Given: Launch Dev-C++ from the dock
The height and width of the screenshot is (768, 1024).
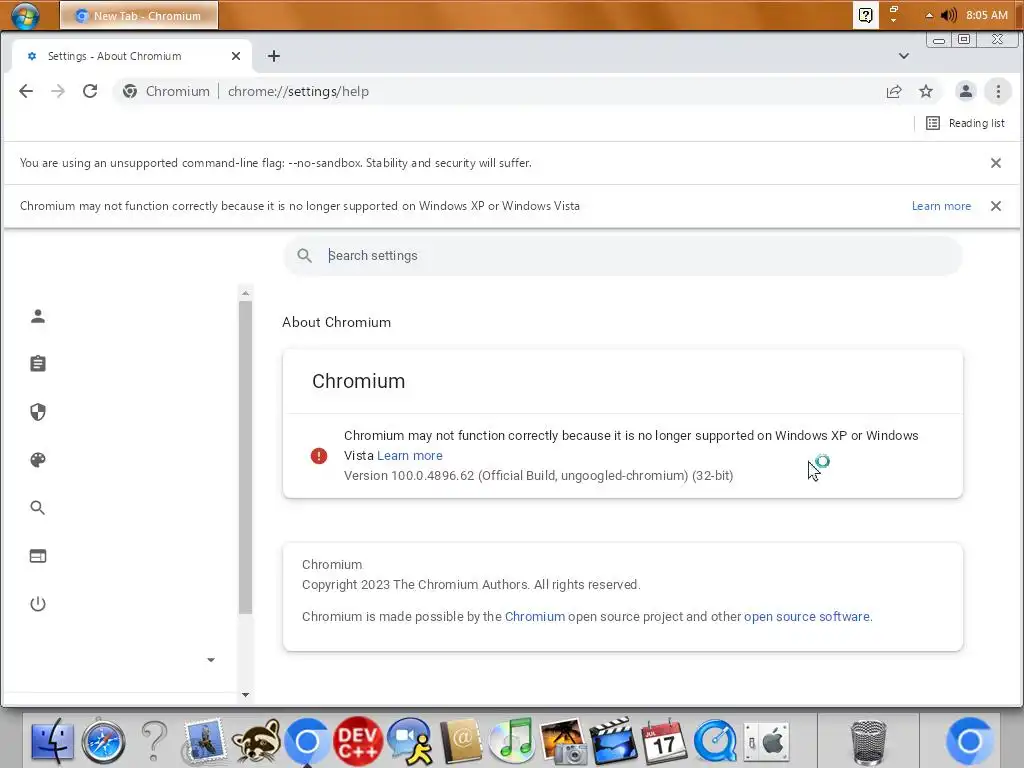Looking at the screenshot, I should (x=358, y=741).
